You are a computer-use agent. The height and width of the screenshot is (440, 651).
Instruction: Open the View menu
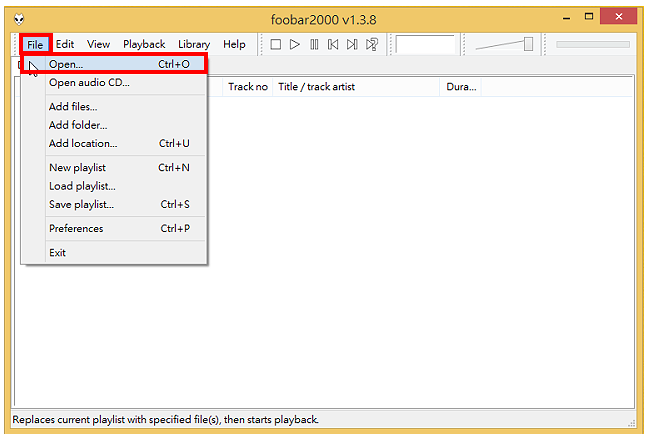point(98,44)
